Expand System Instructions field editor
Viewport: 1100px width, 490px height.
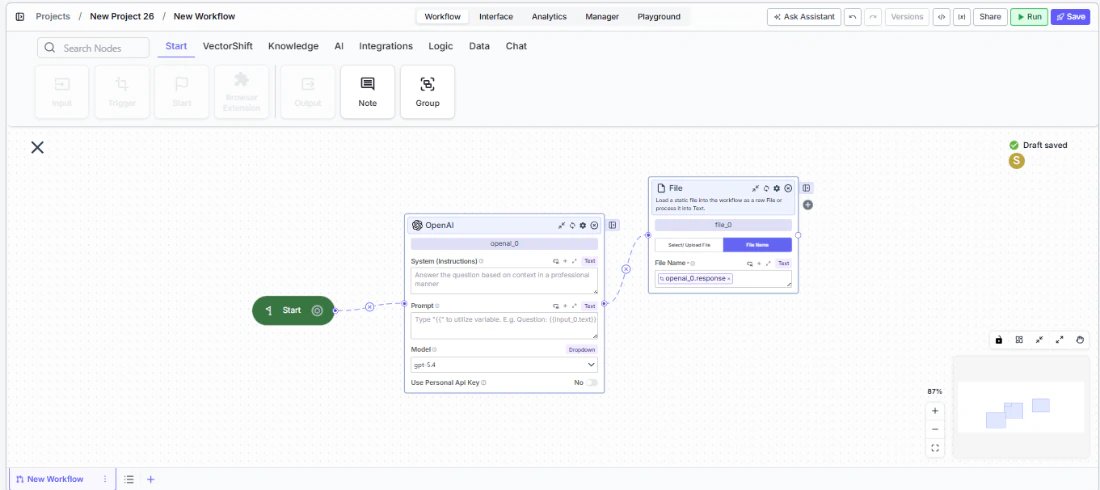tap(575, 261)
